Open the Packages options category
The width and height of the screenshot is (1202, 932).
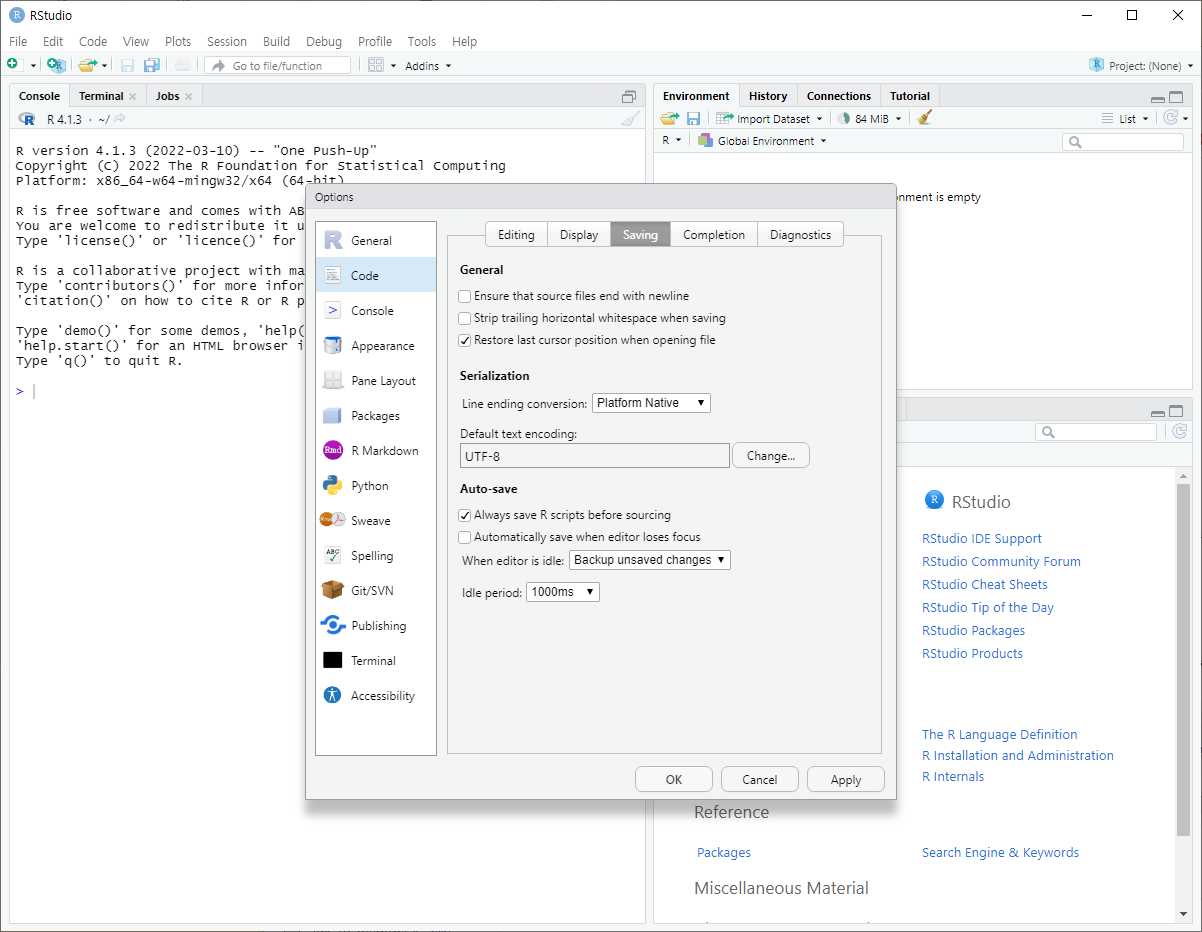click(x=376, y=416)
